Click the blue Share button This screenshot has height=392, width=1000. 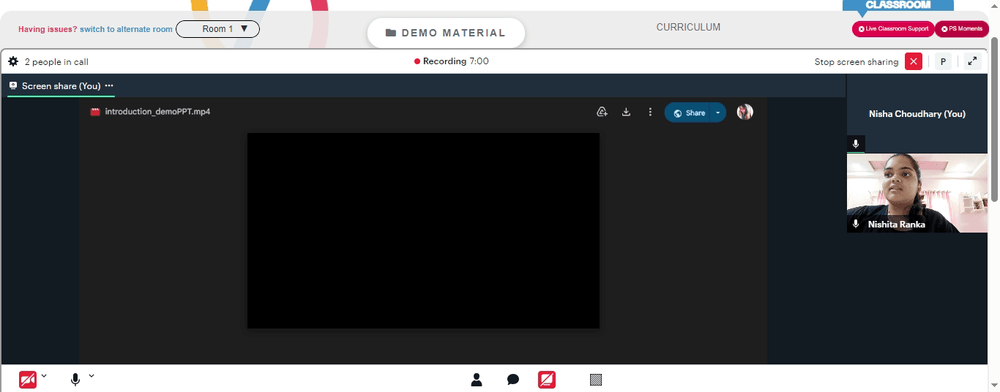tap(688, 113)
